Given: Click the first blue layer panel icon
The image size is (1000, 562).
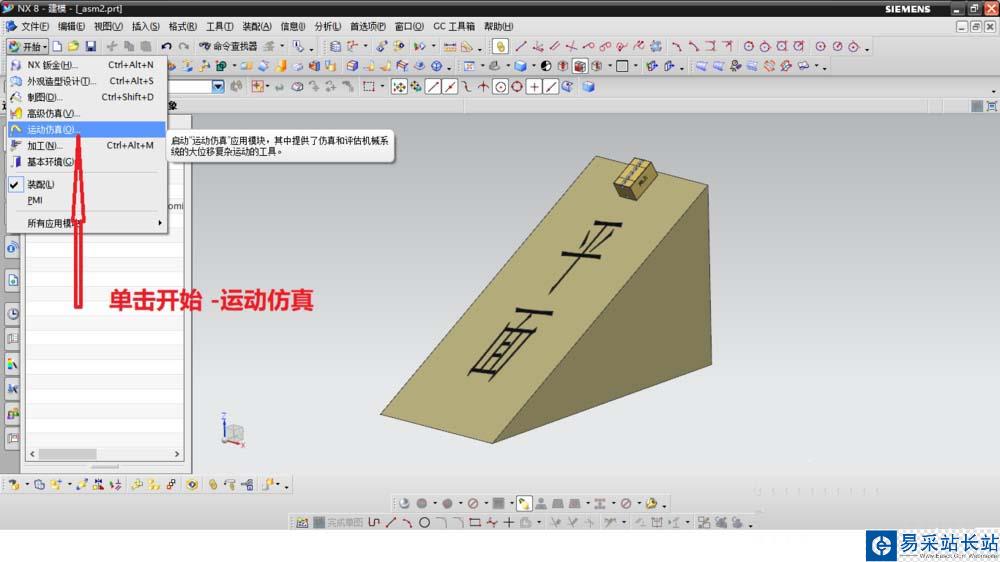Looking at the screenshot, I should pos(701,66).
